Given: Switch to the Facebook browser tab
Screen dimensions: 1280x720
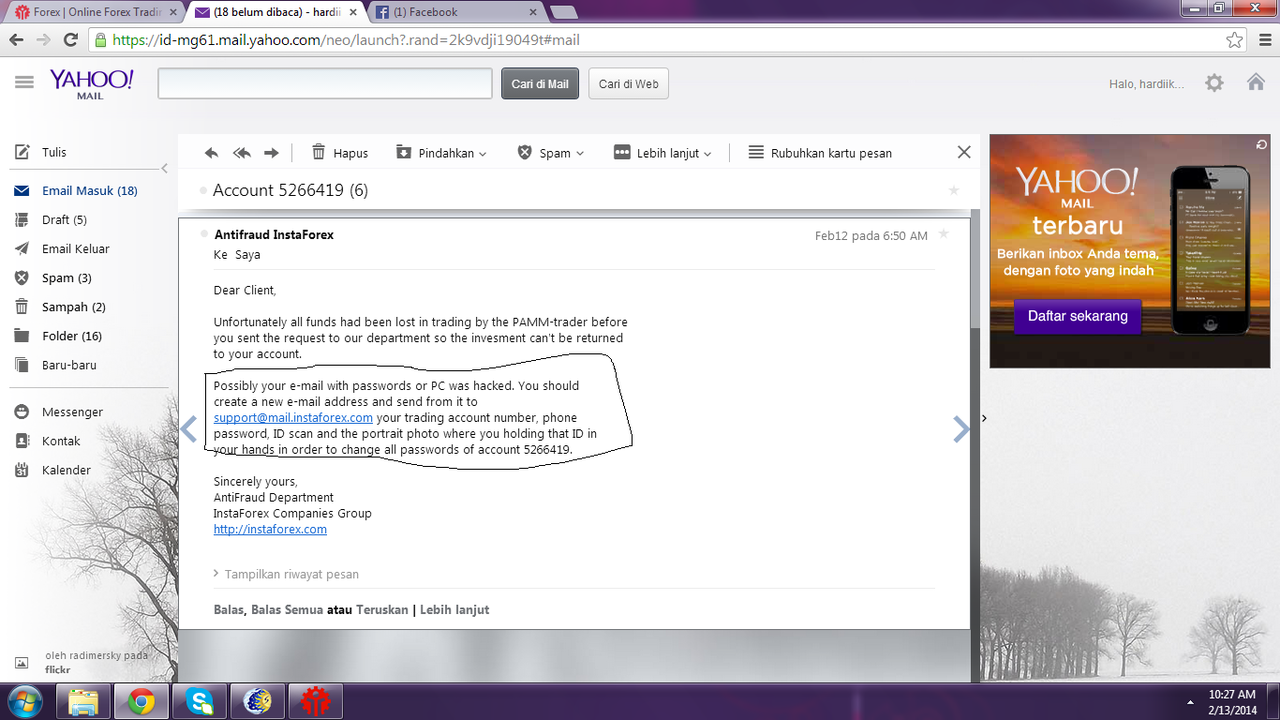Looking at the screenshot, I should 458,12.
